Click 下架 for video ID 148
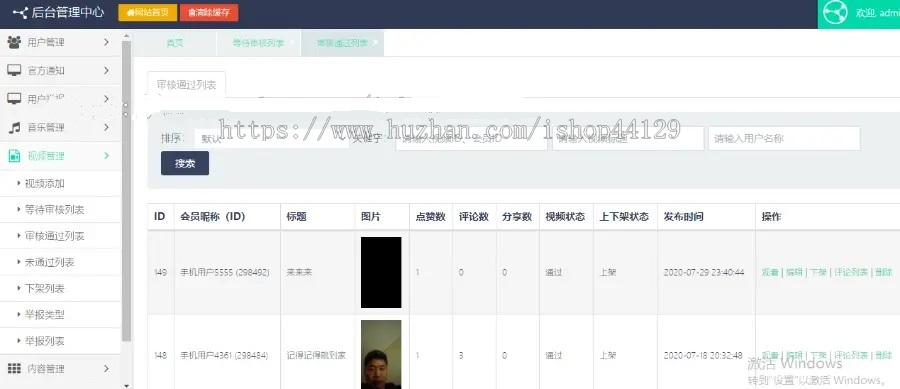 coord(818,356)
